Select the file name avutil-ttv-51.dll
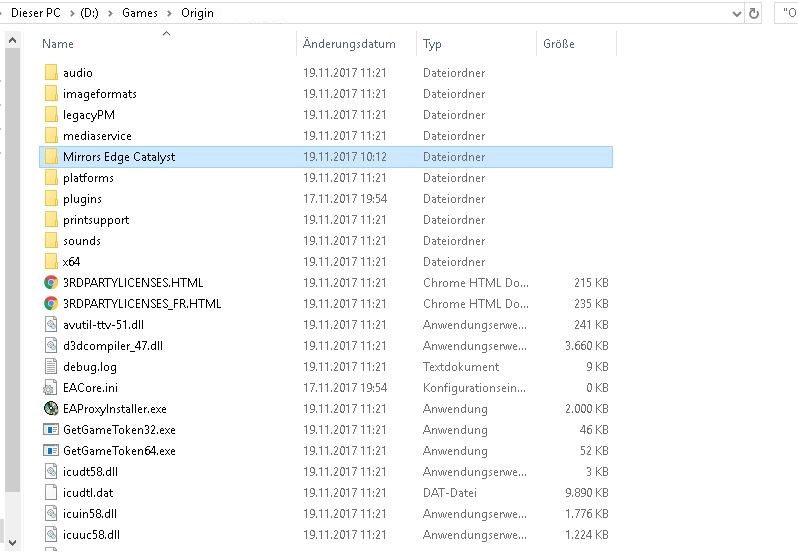Viewport: 798px width, 555px height. coord(103,325)
